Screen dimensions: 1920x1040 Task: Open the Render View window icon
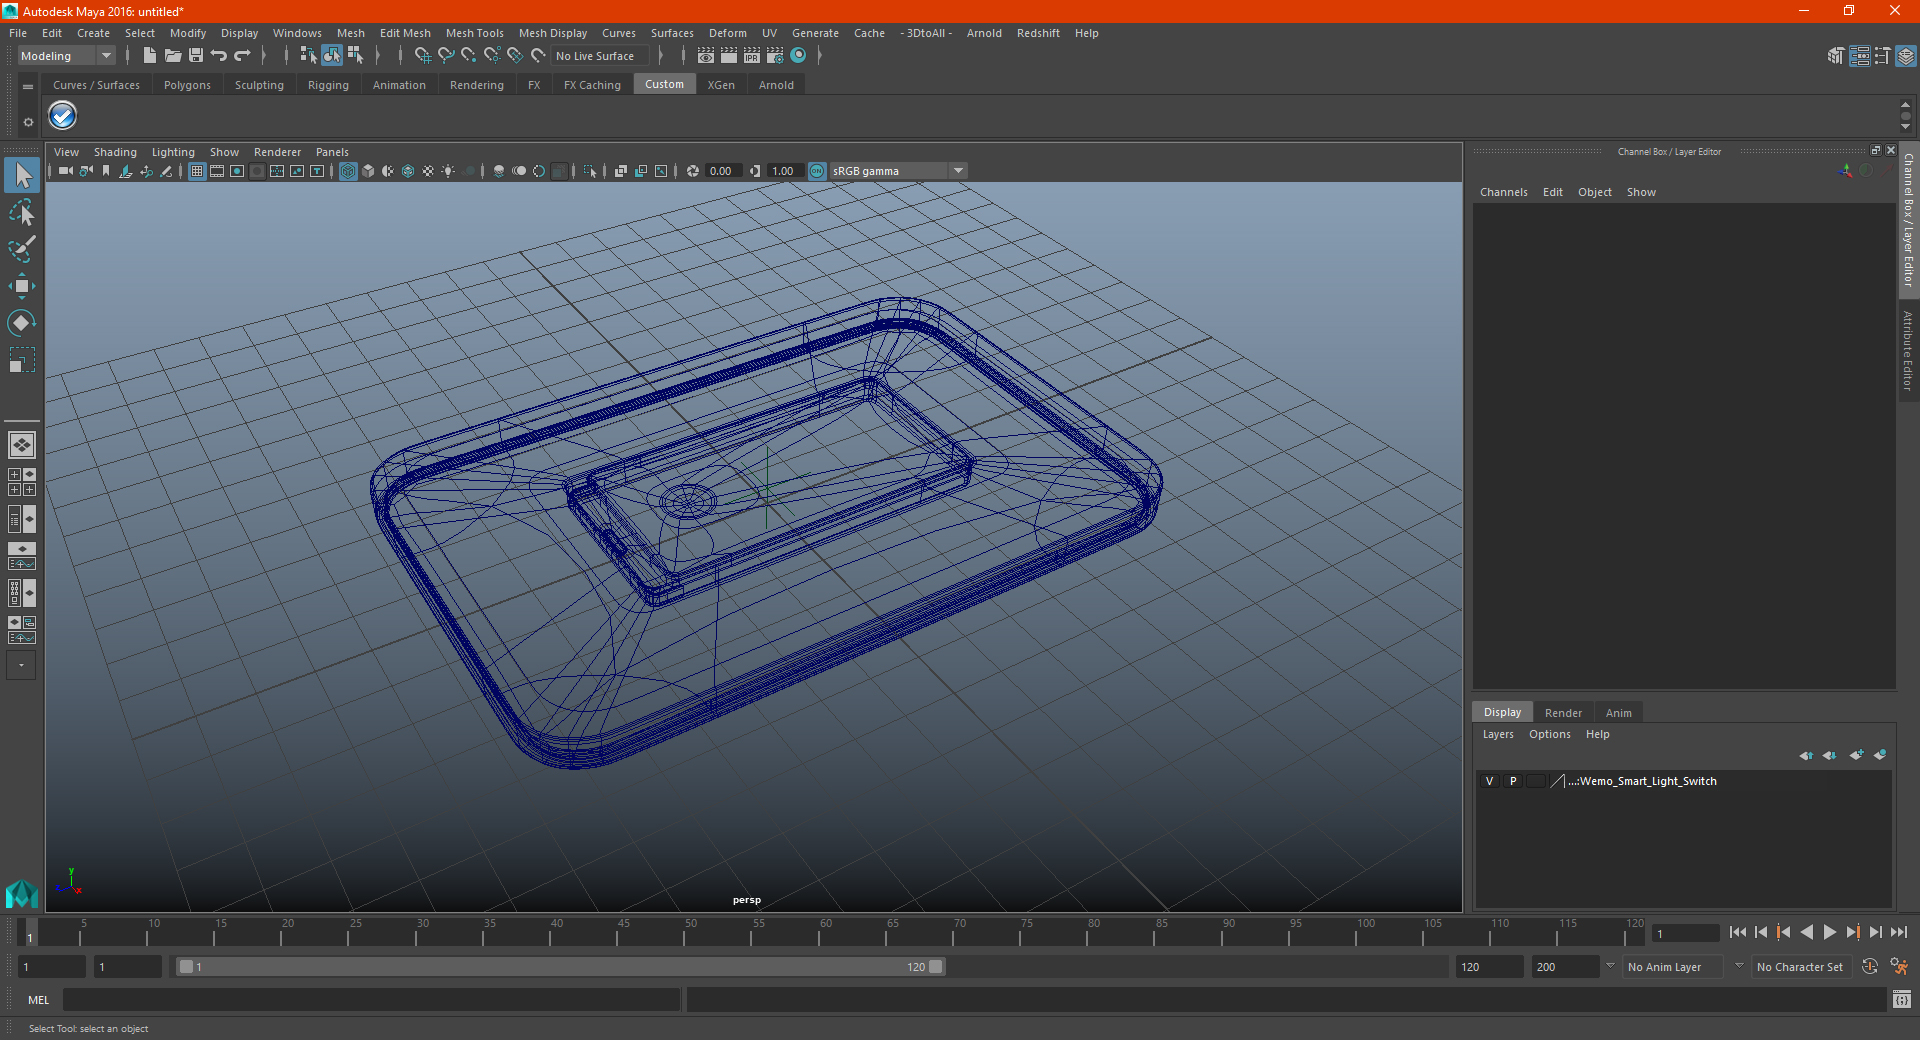pos(706,56)
